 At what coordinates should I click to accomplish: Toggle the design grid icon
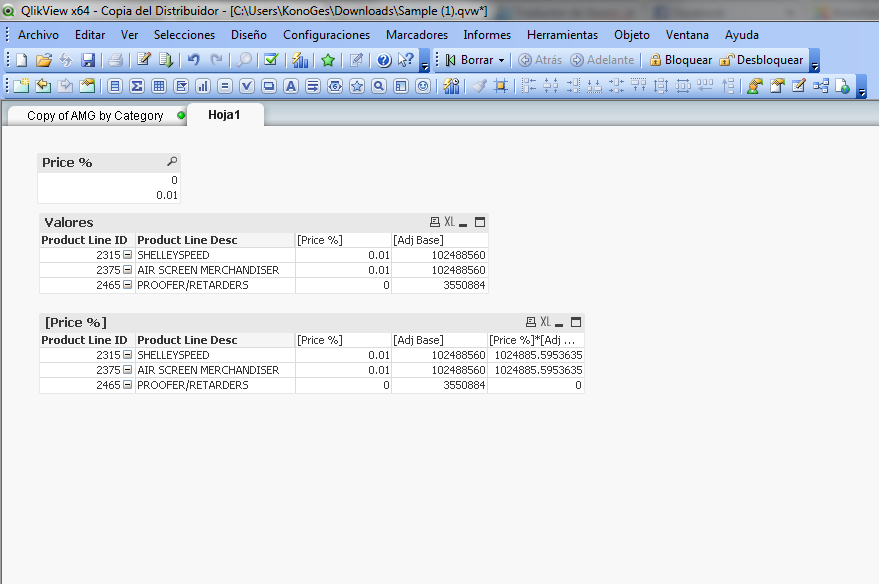click(x=501, y=86)
